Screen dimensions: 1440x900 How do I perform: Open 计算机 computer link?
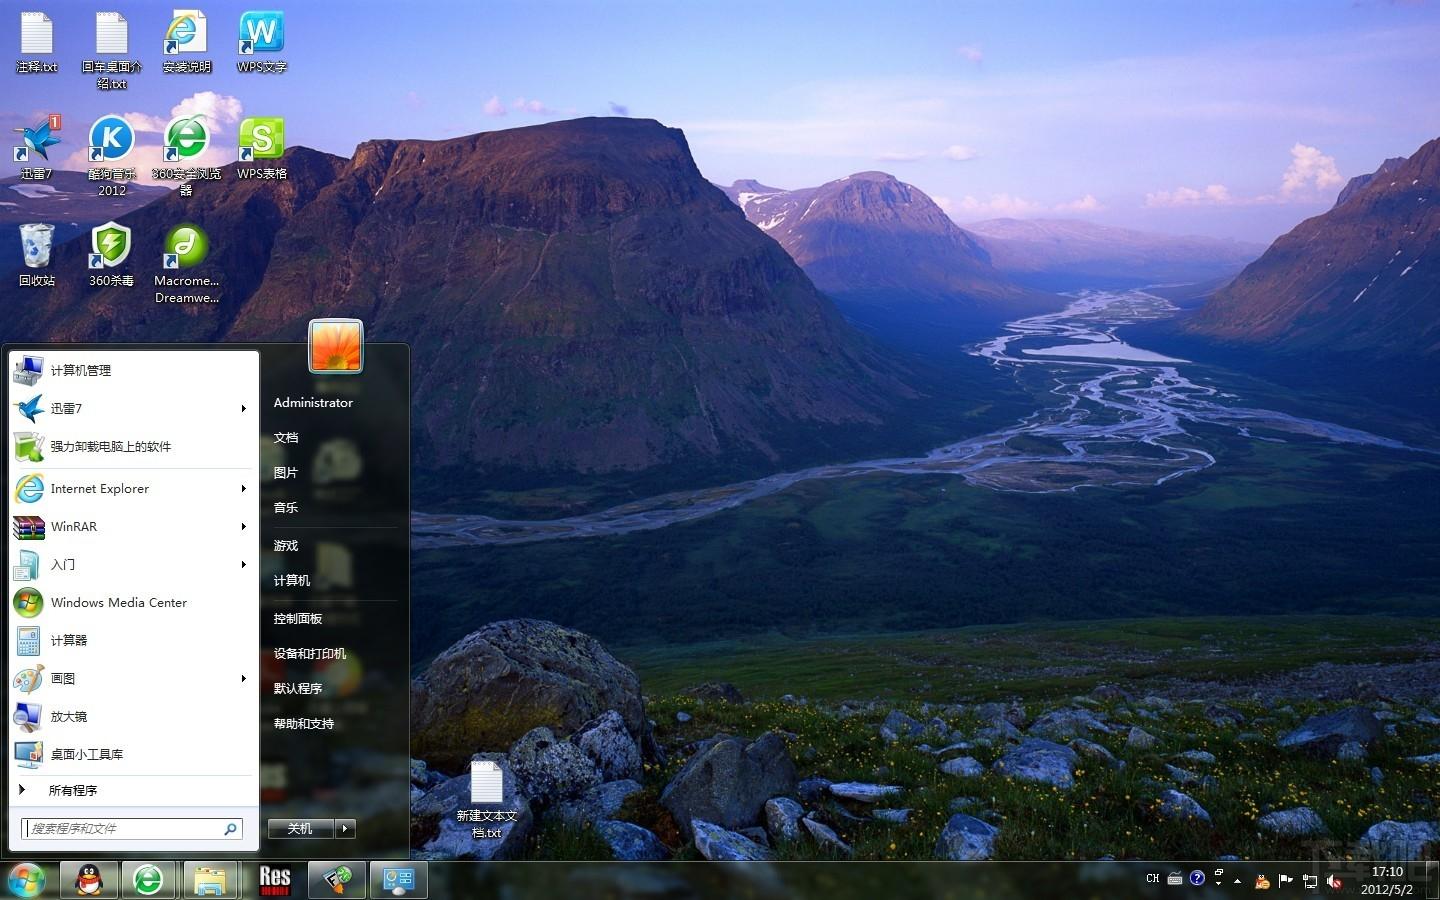point(292,580)
